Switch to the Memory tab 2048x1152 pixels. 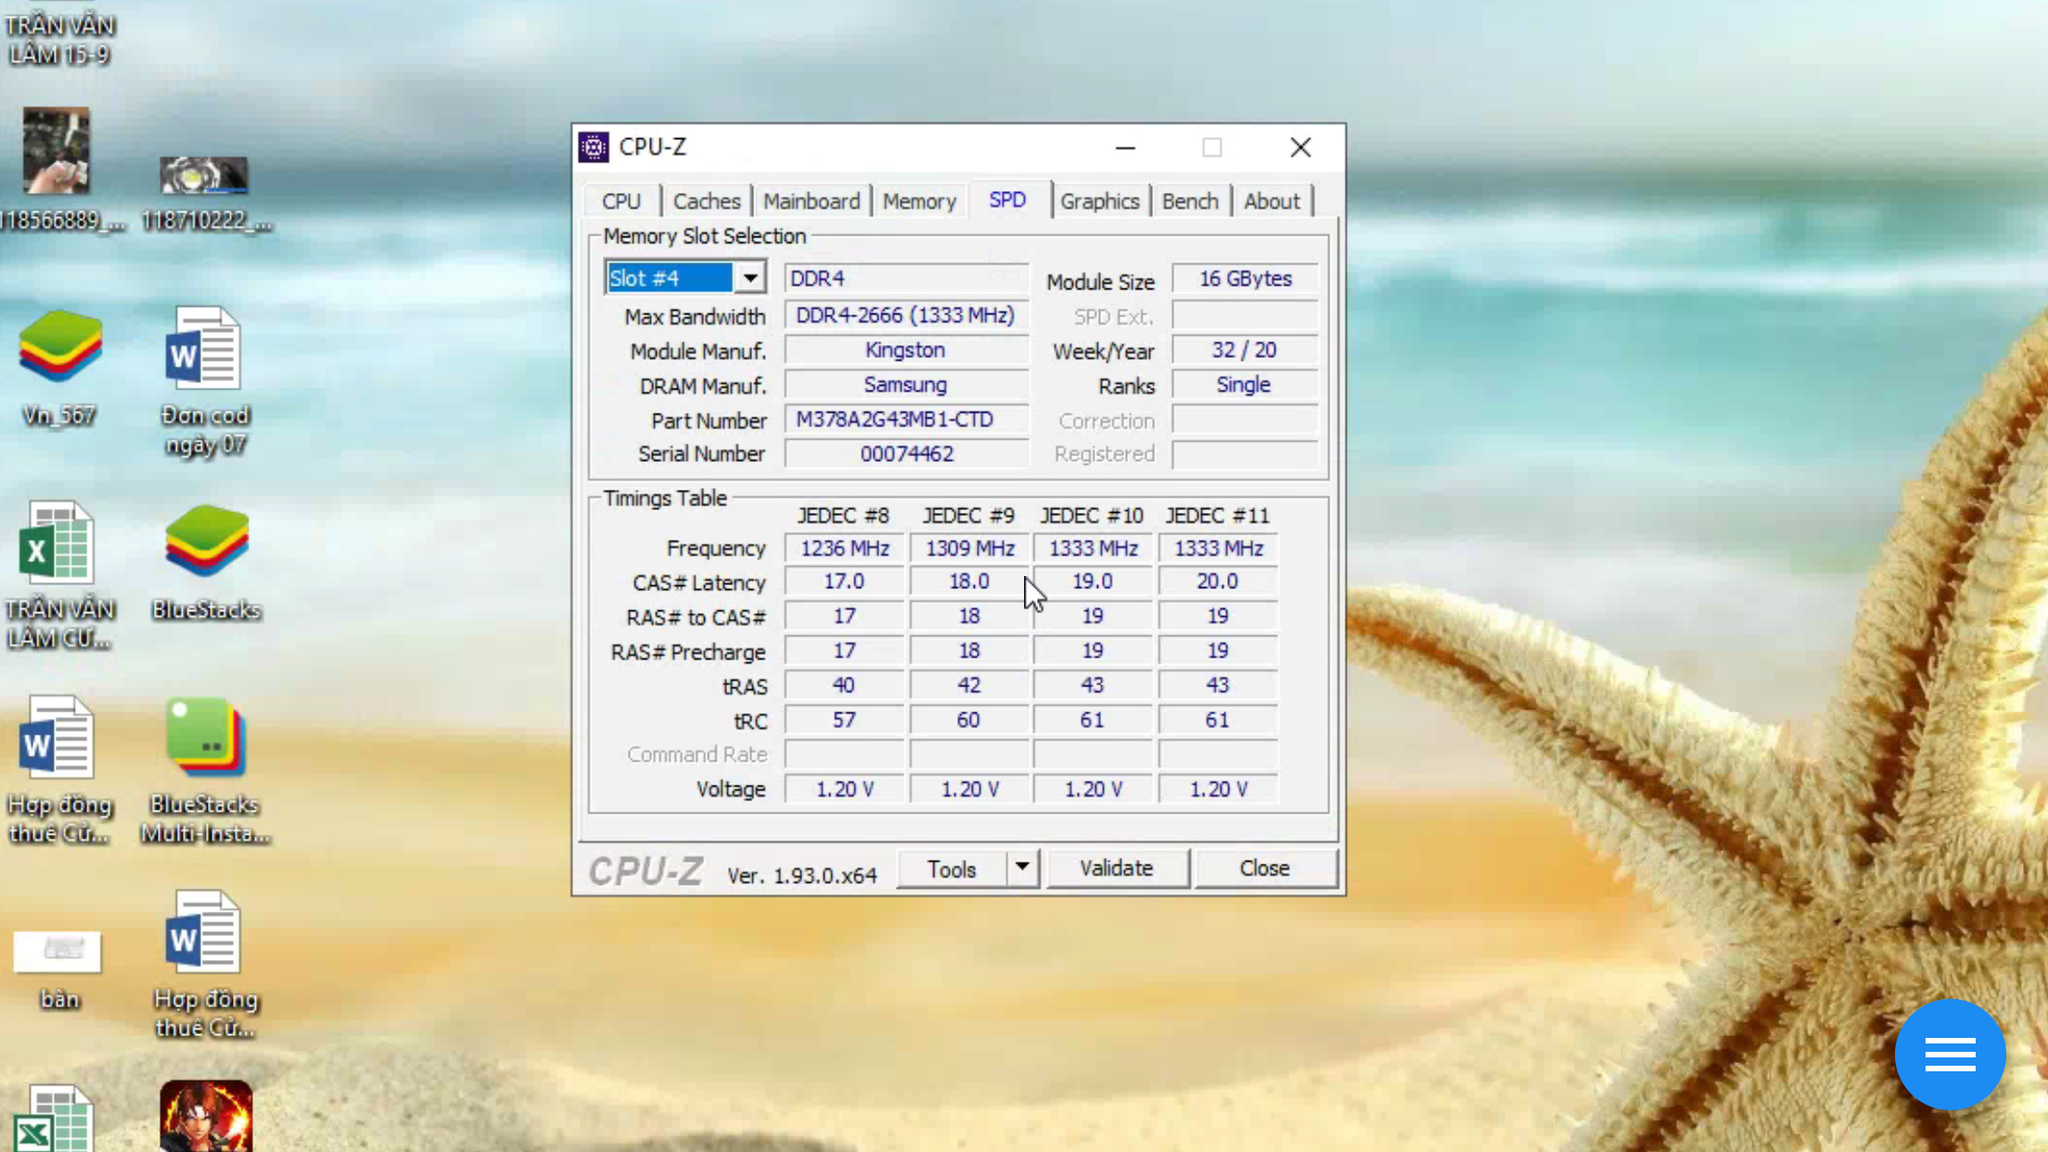919,201
